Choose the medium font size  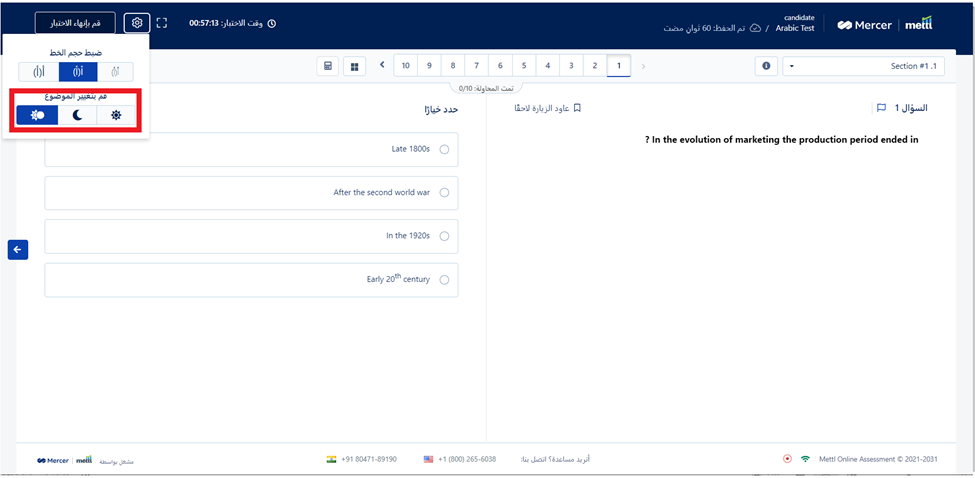[78, 72]
